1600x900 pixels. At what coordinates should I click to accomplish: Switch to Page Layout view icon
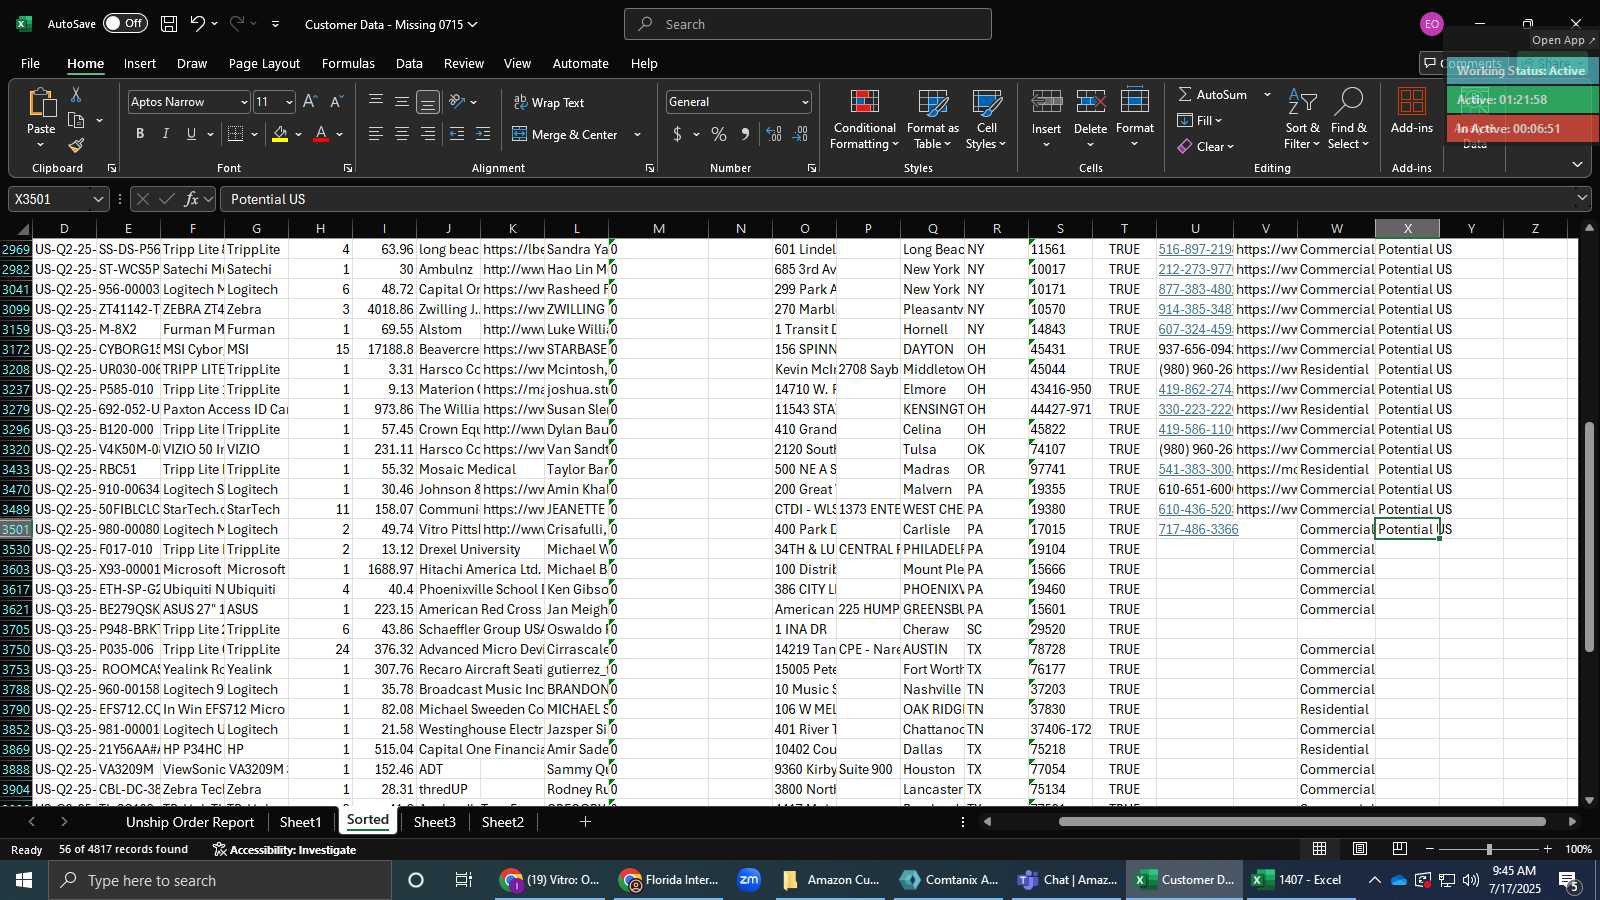tap(1360, 849)
